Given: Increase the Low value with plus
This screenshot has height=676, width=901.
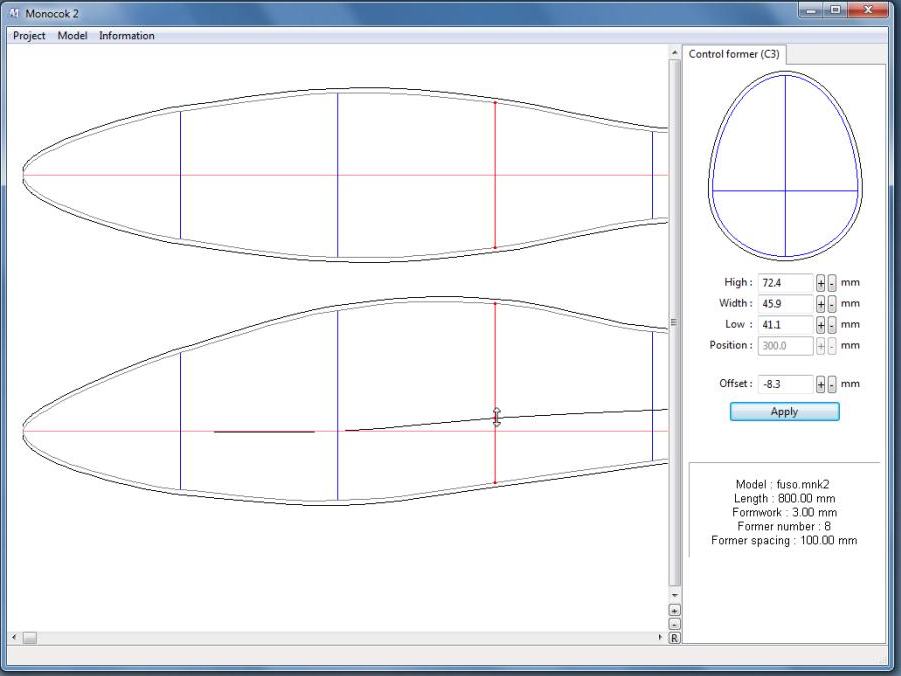Looking at the screenshot, I should (x=821, y=325).
